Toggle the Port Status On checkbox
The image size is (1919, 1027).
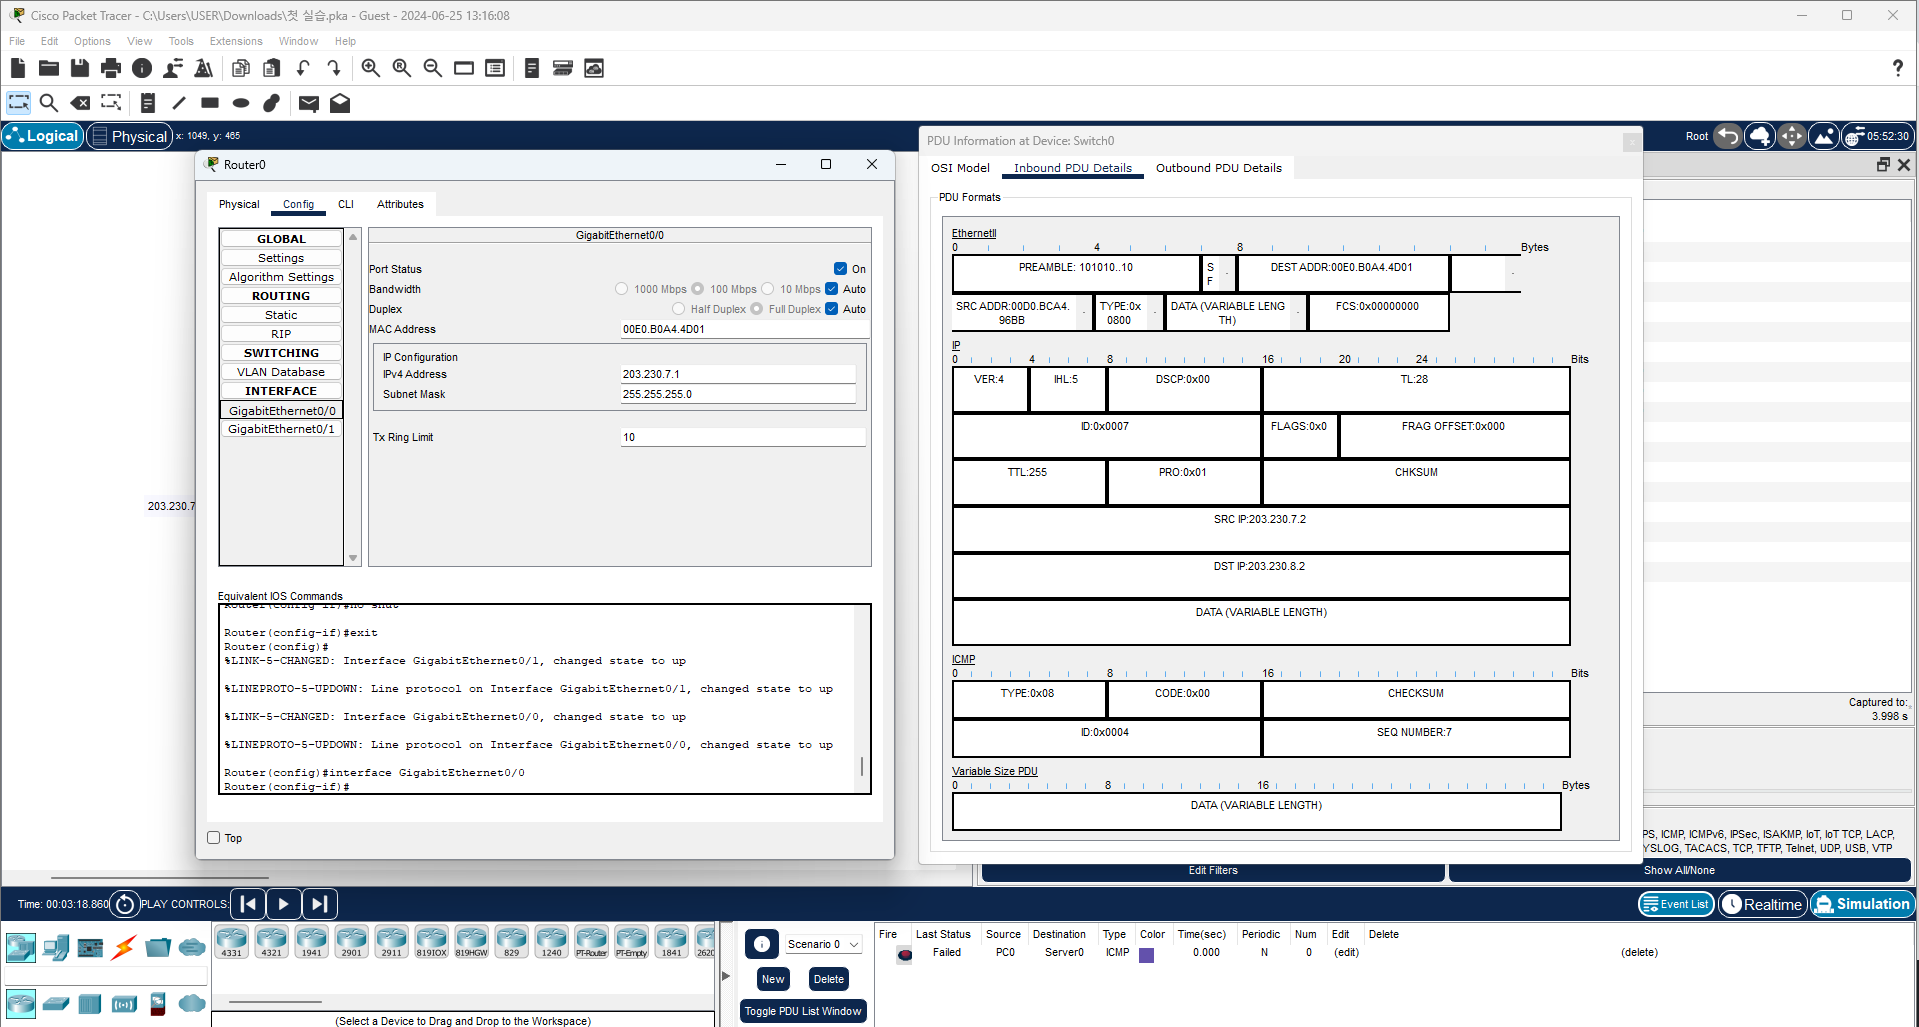[841, 269]
